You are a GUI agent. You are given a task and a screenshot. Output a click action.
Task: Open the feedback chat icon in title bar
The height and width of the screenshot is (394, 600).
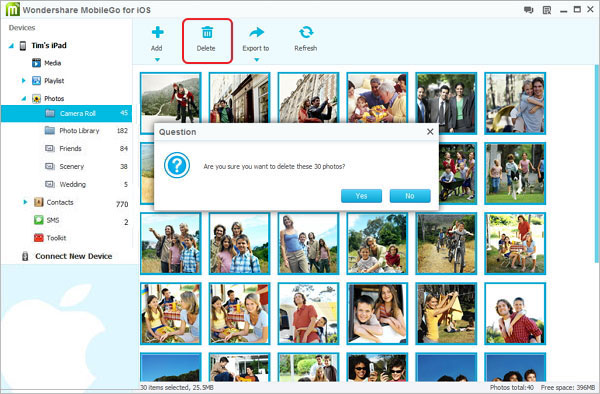[x=528, y=10]
